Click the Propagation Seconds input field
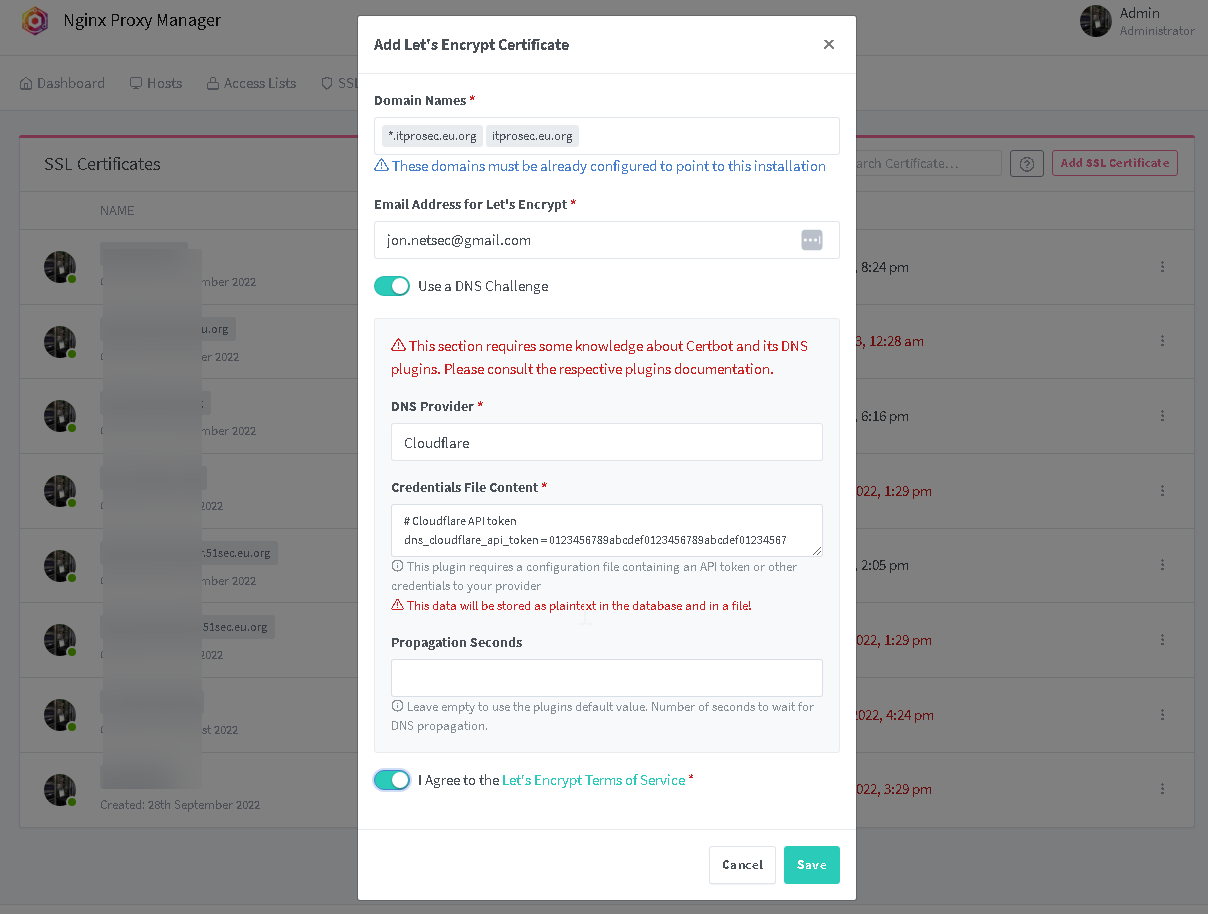 [x=607, y=678]
